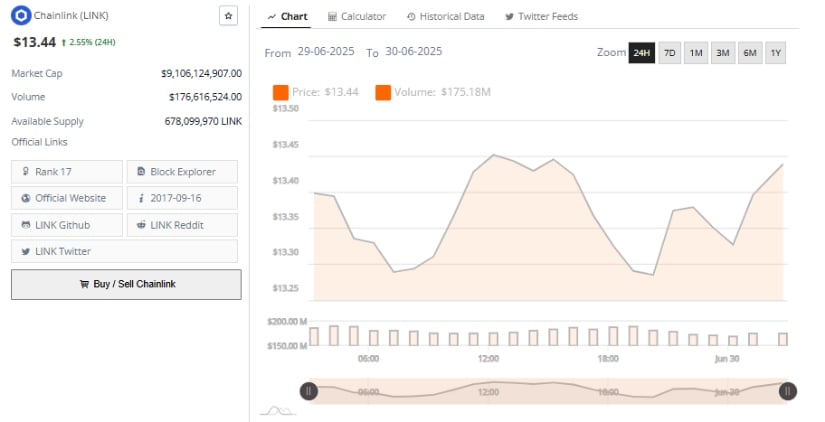The height and width of the screenshot is (422, 825).
Task: Click the Buy / Sell Chainlink button
Action: 126,284
